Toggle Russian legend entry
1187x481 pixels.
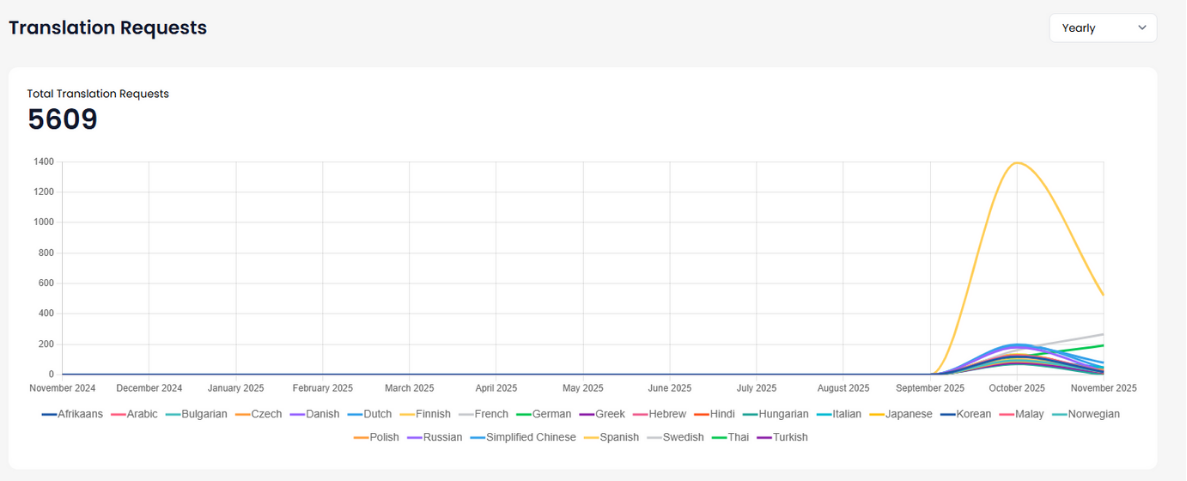coord(435,437)
